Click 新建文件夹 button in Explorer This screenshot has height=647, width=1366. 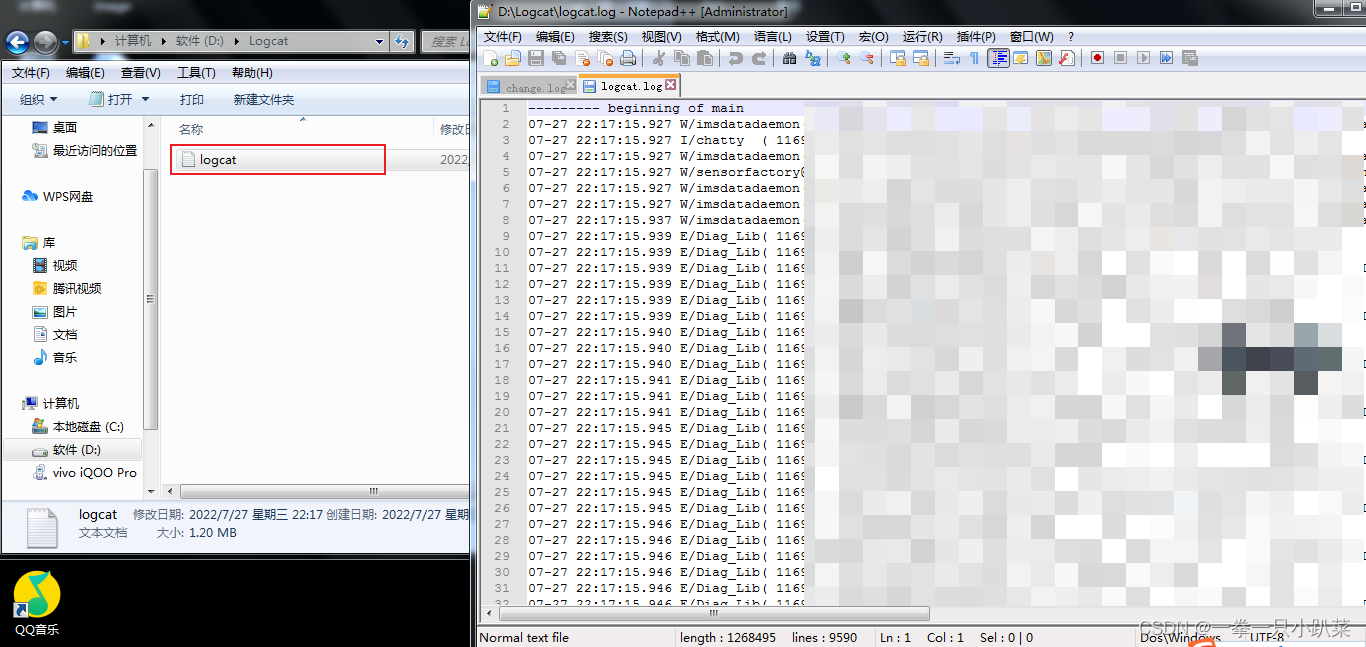click(264, 100)
